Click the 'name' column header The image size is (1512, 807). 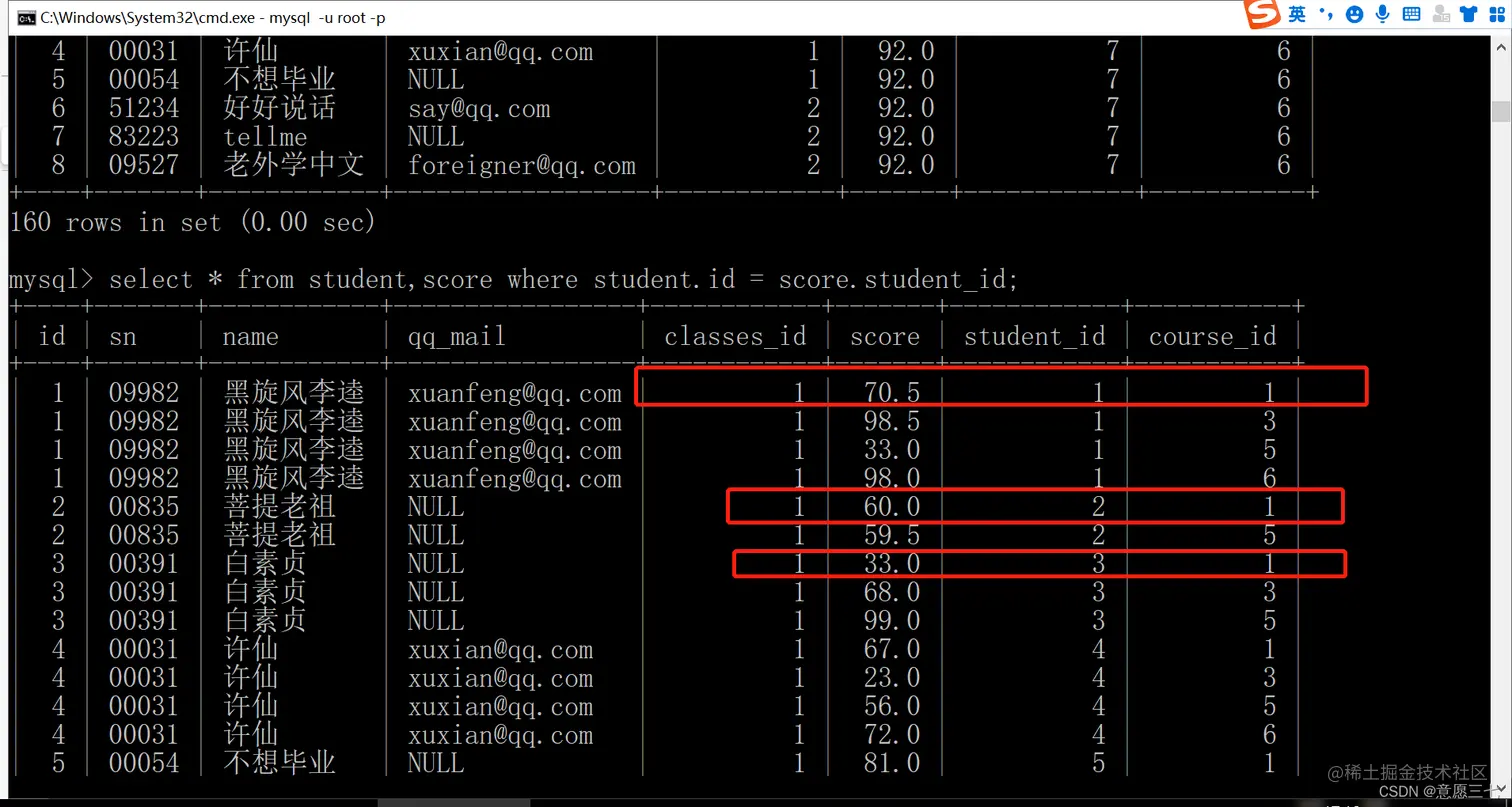251,337
